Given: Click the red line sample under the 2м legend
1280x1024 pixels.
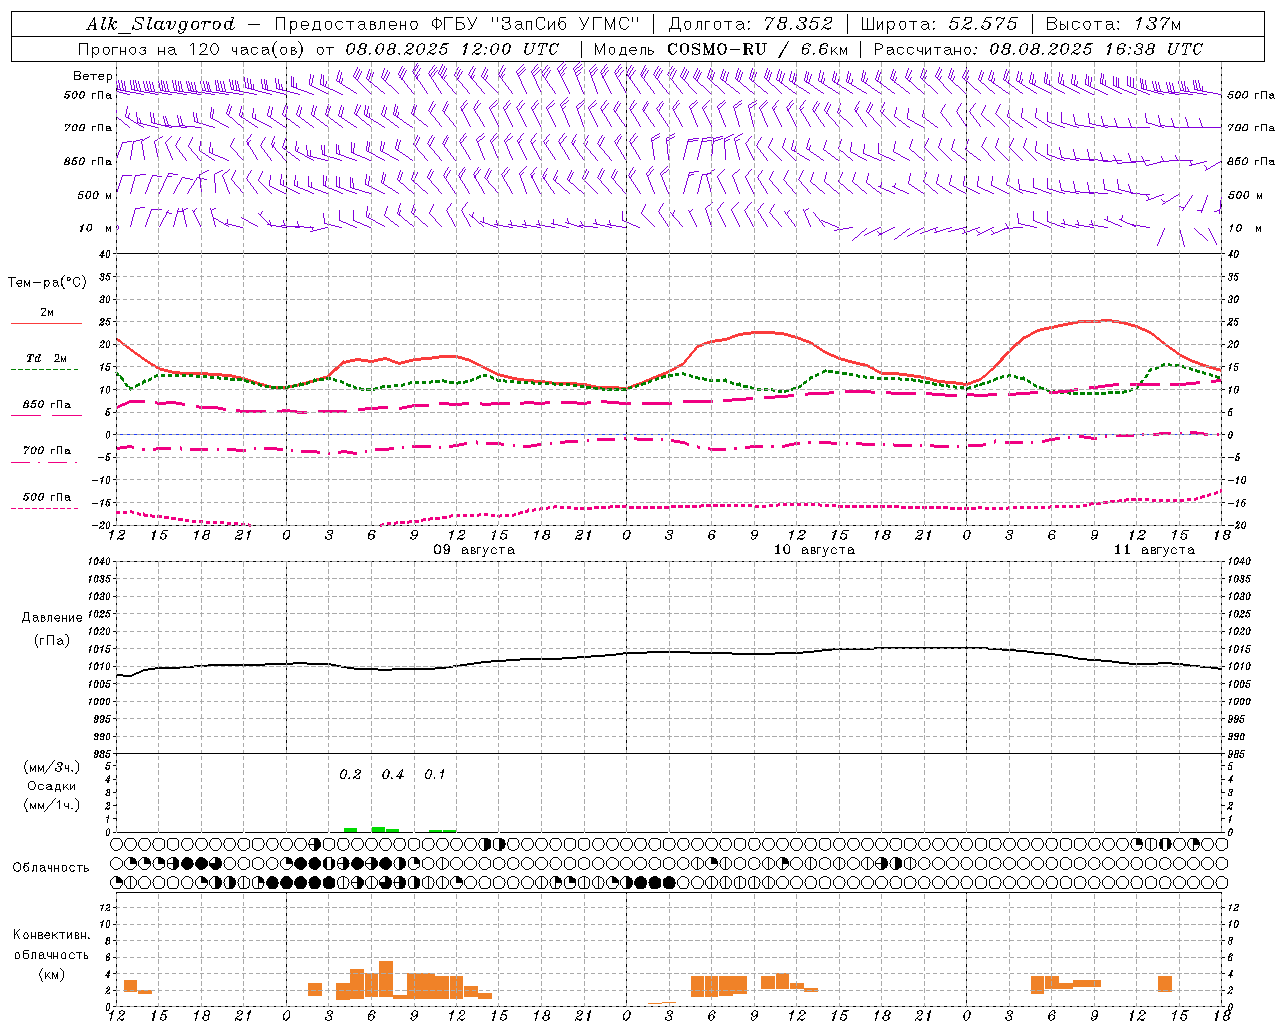Looking at the screenshot, I should click(46, 324).
